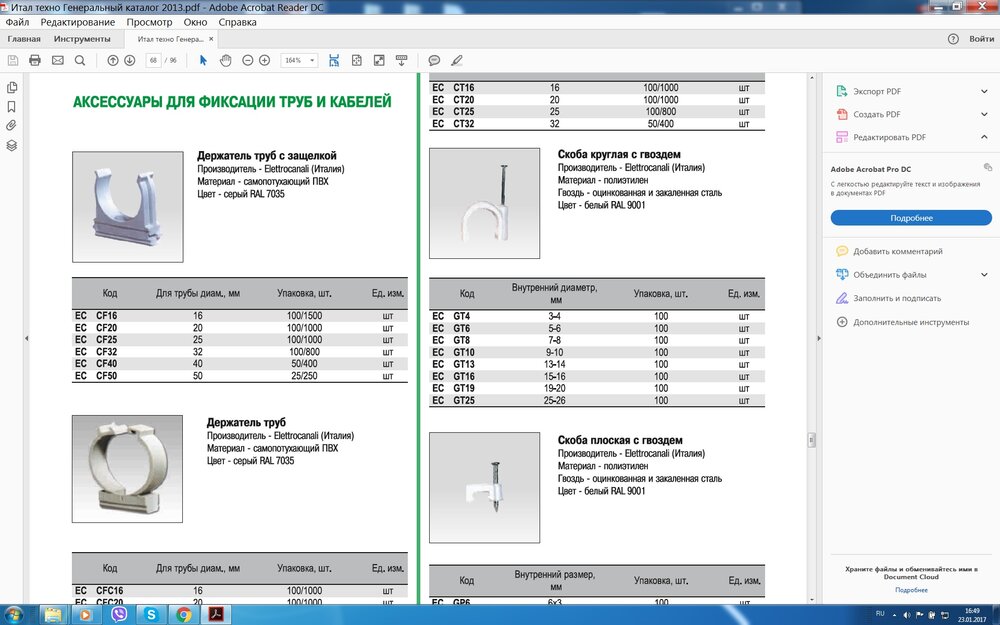Open Export PDF tool
Screen dimensions: 1000x625
point(877,91)
